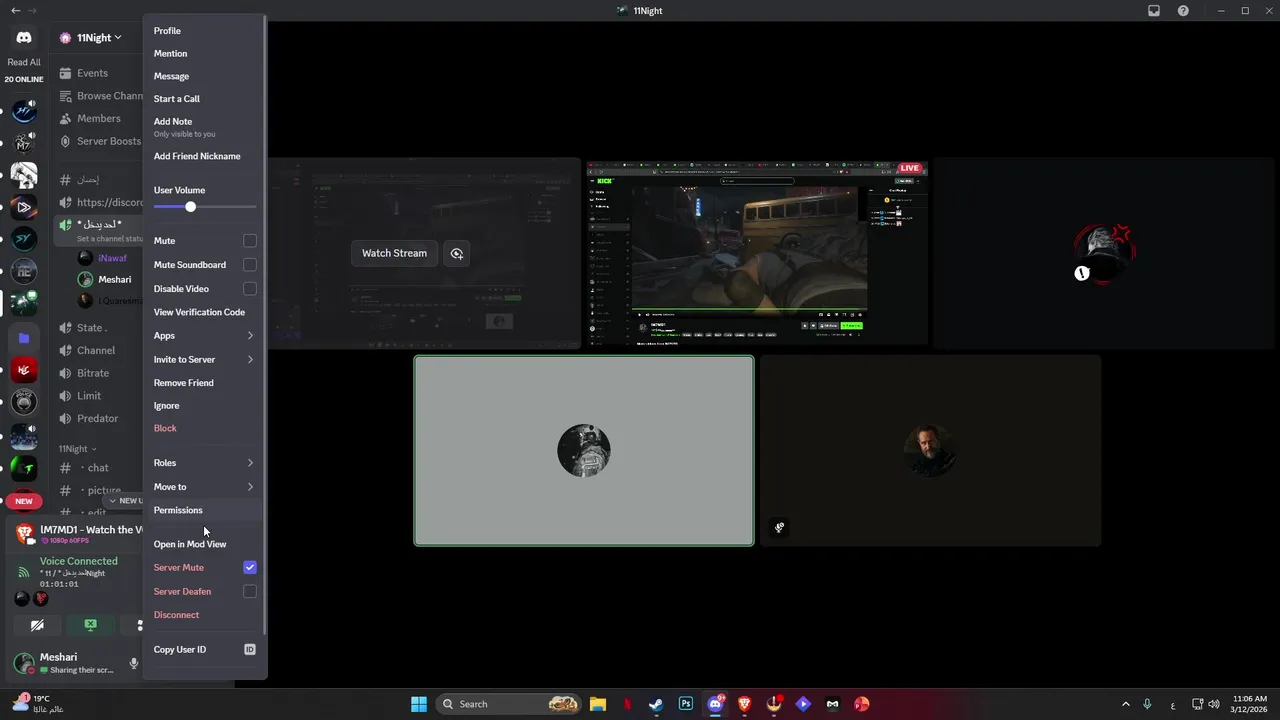1280x720 pixels.
Task: Click the Discord taskbar icon
Action: point(715,704)
